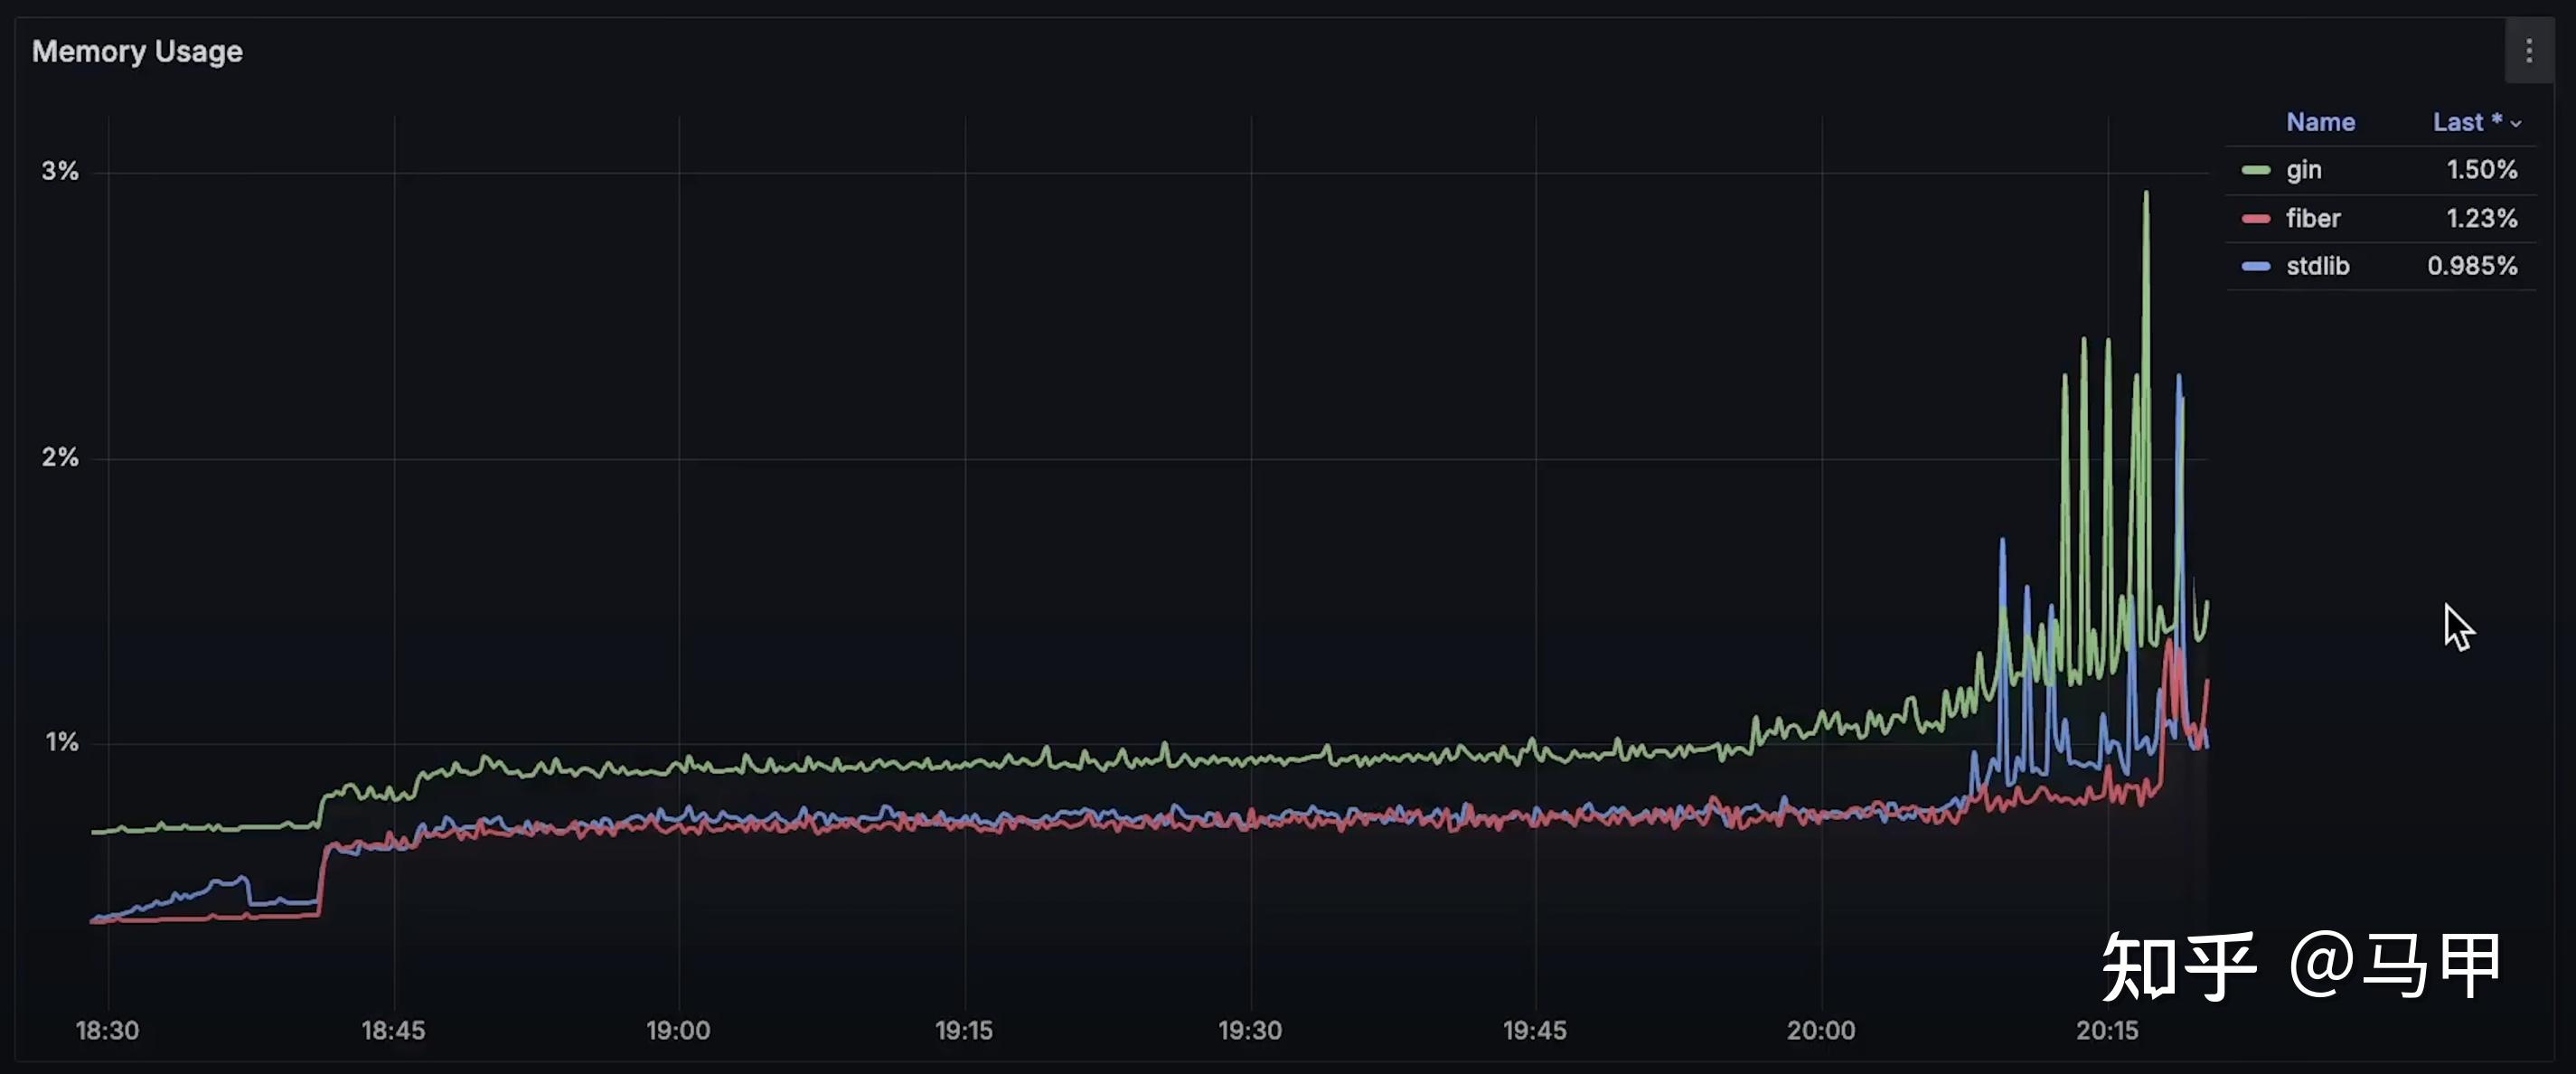
Task: Click the tallest green gin spike peak
Action: [2145, 193]
